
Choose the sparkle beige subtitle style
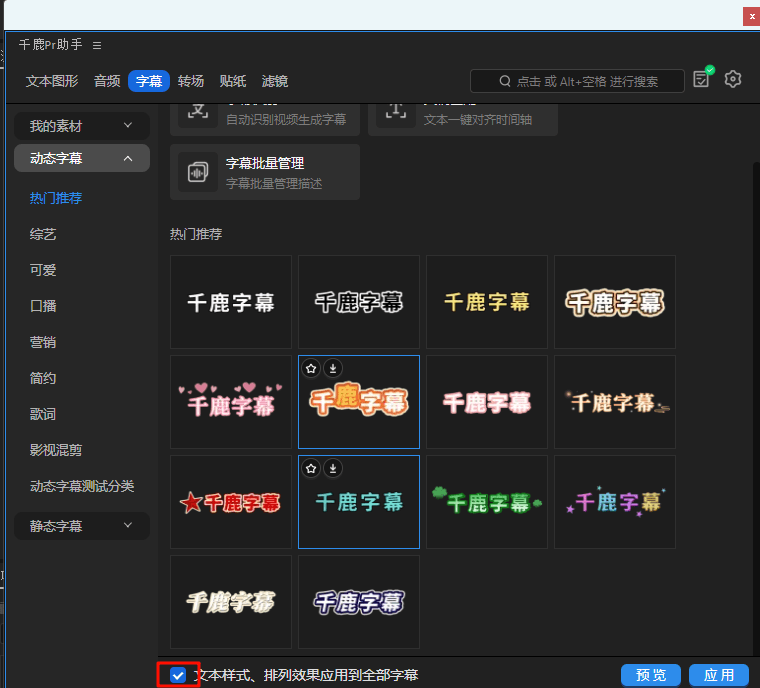click(615, 402)
